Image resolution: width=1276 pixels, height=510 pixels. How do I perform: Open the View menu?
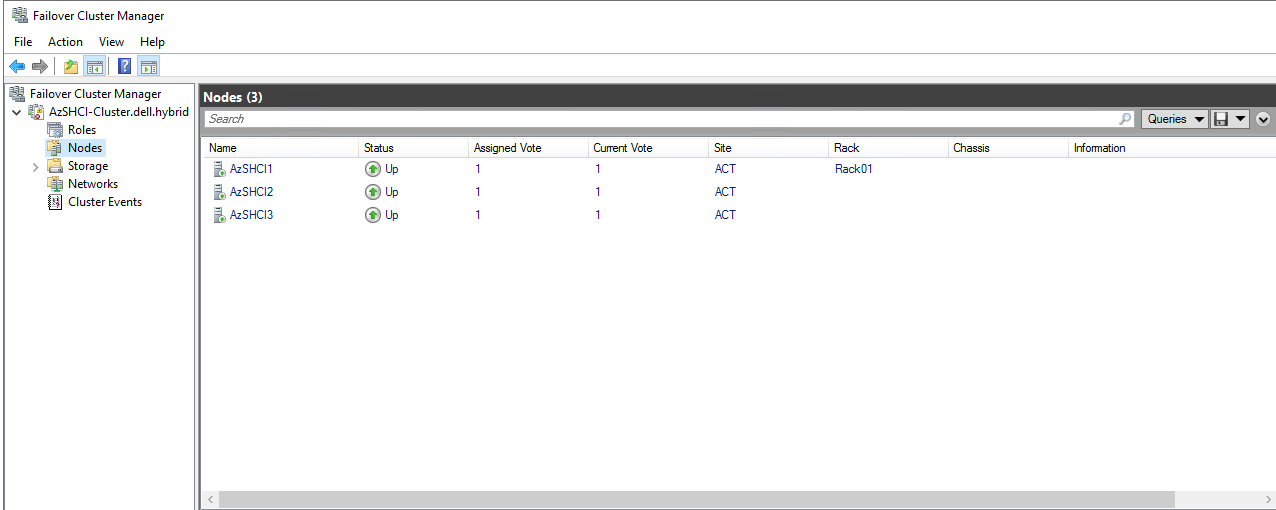point(111,42)
